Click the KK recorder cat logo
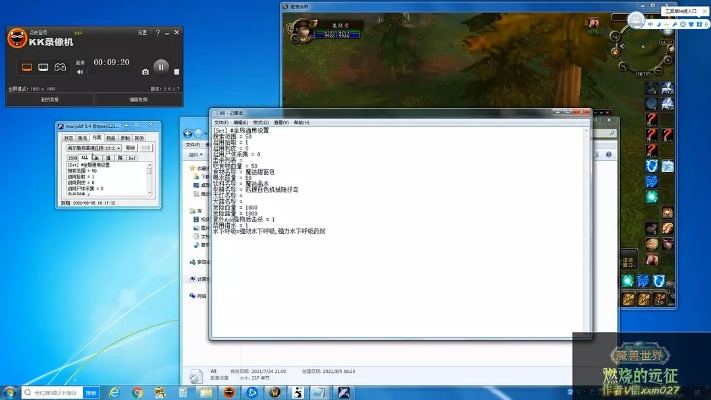The image size is (711, 400). 17,38
